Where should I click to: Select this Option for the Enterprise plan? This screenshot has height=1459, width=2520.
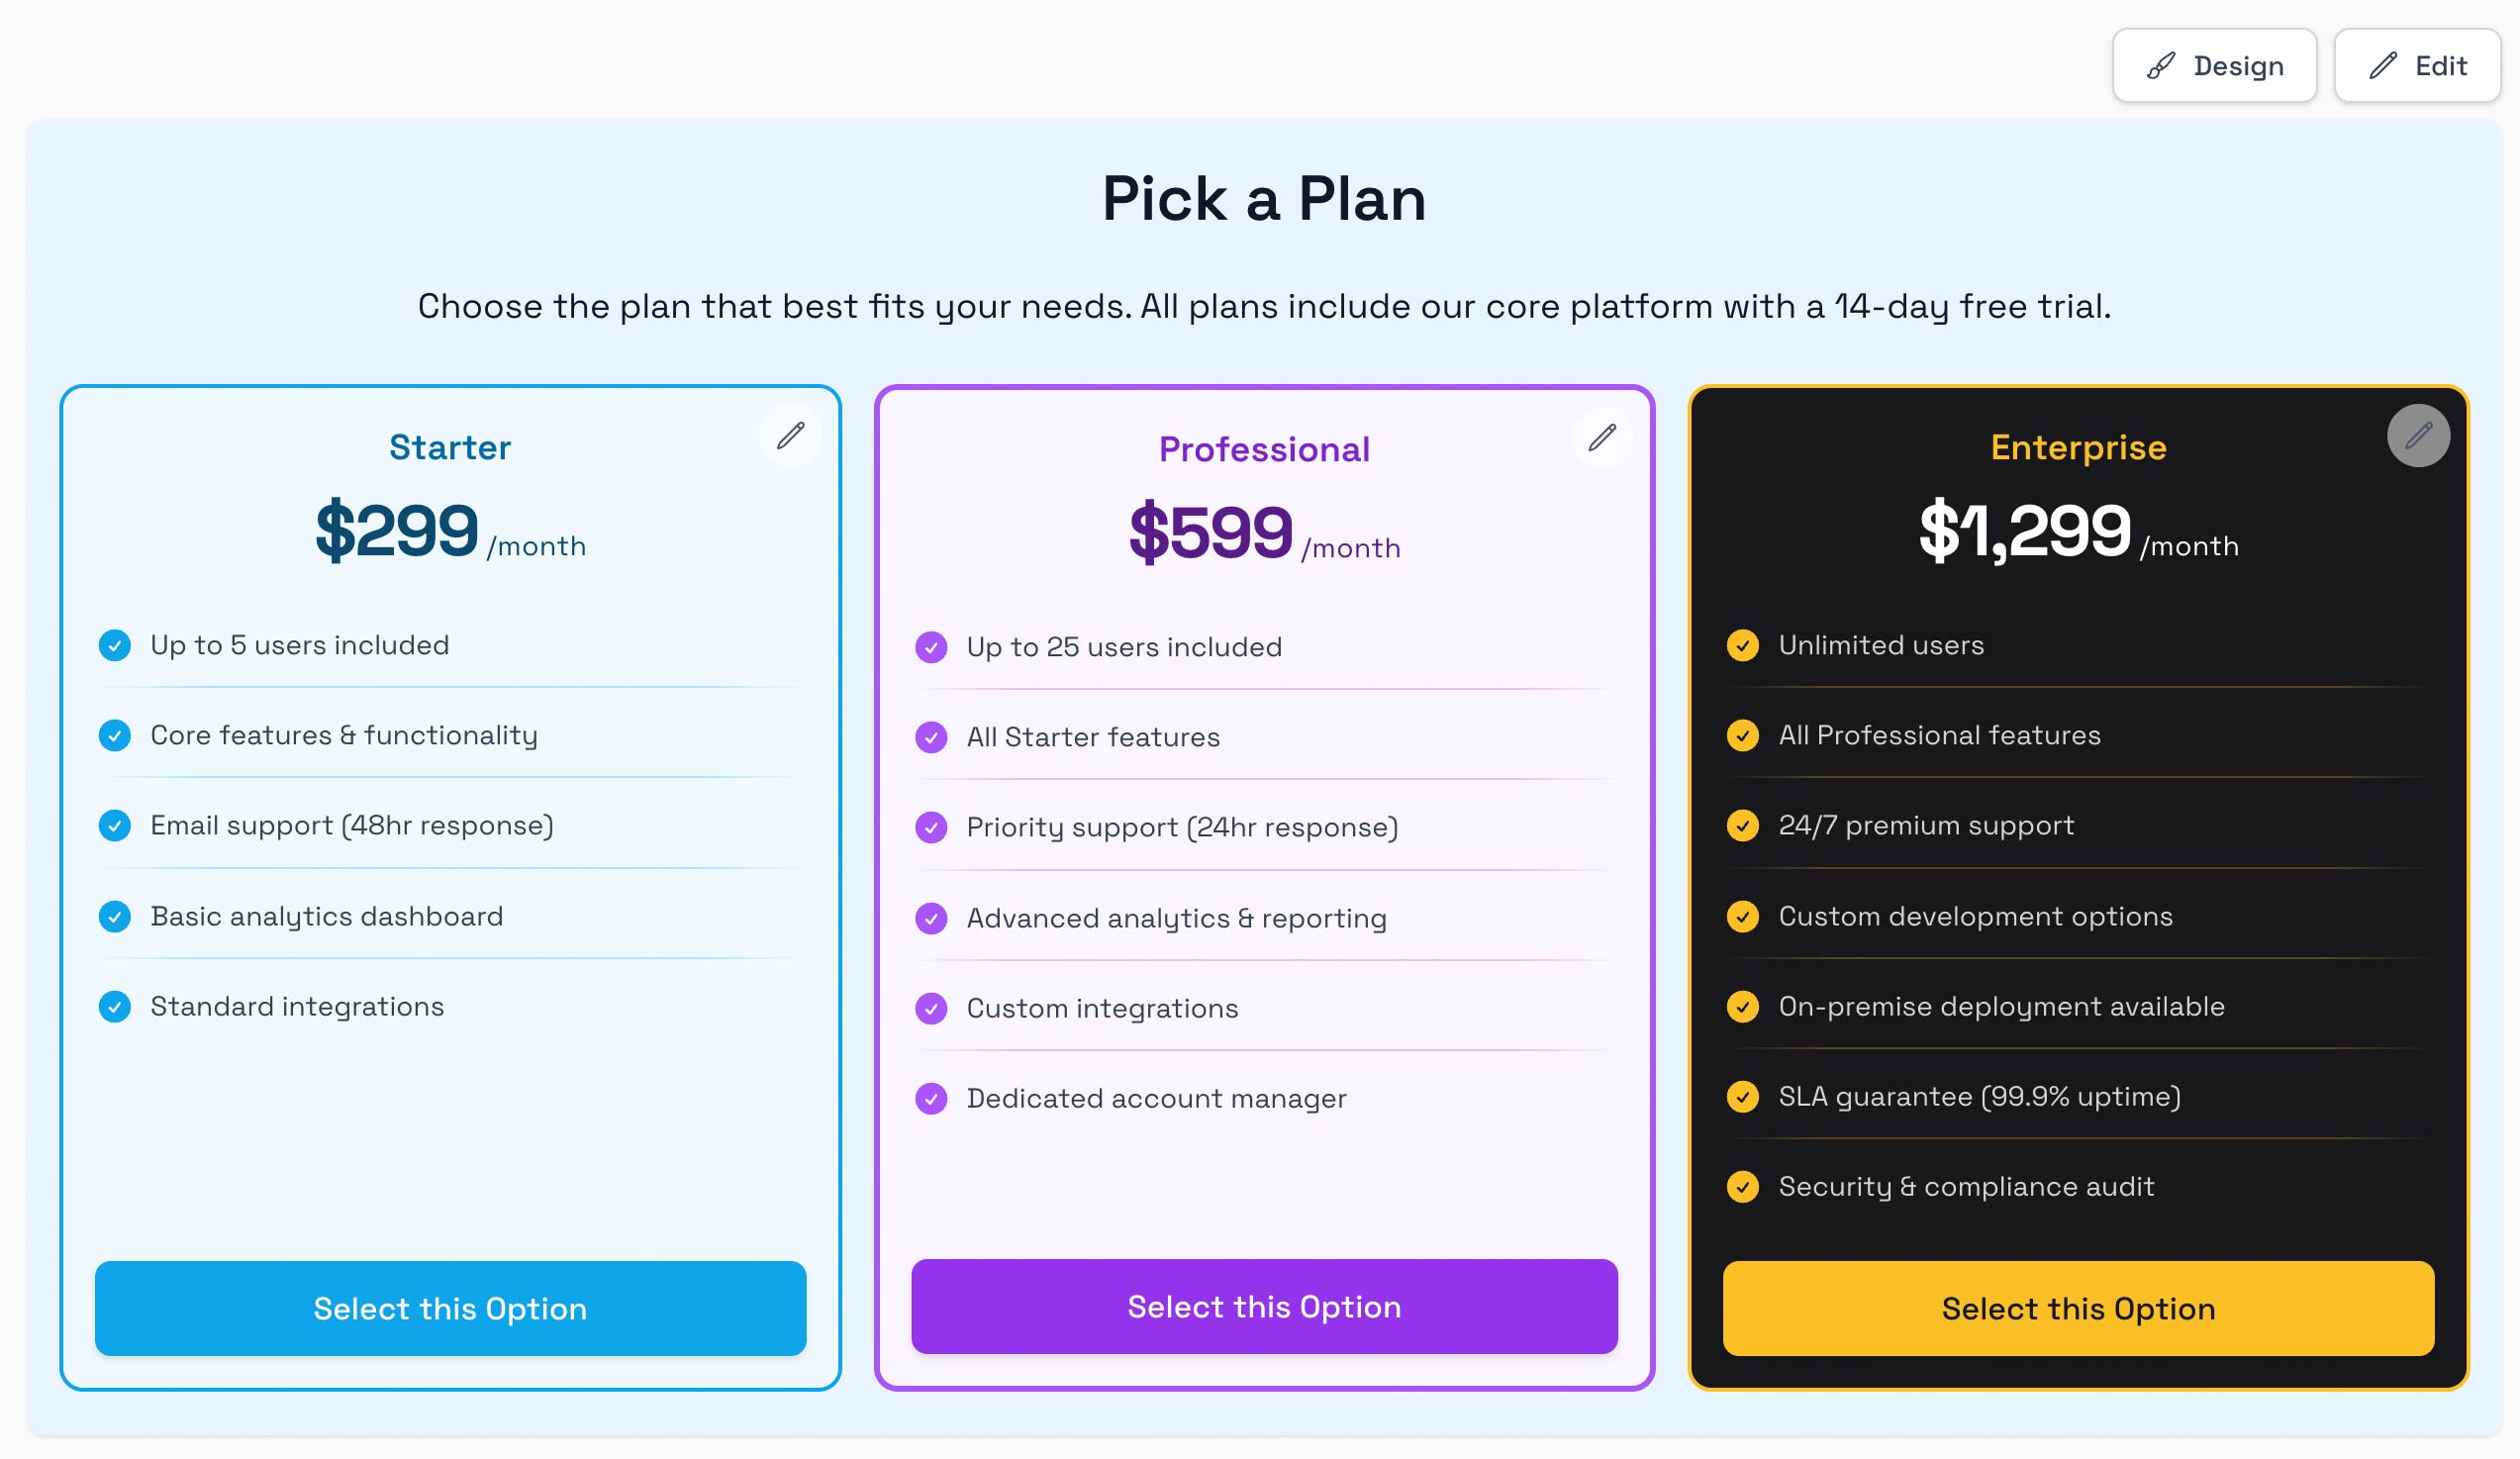pos(2077,1308)
